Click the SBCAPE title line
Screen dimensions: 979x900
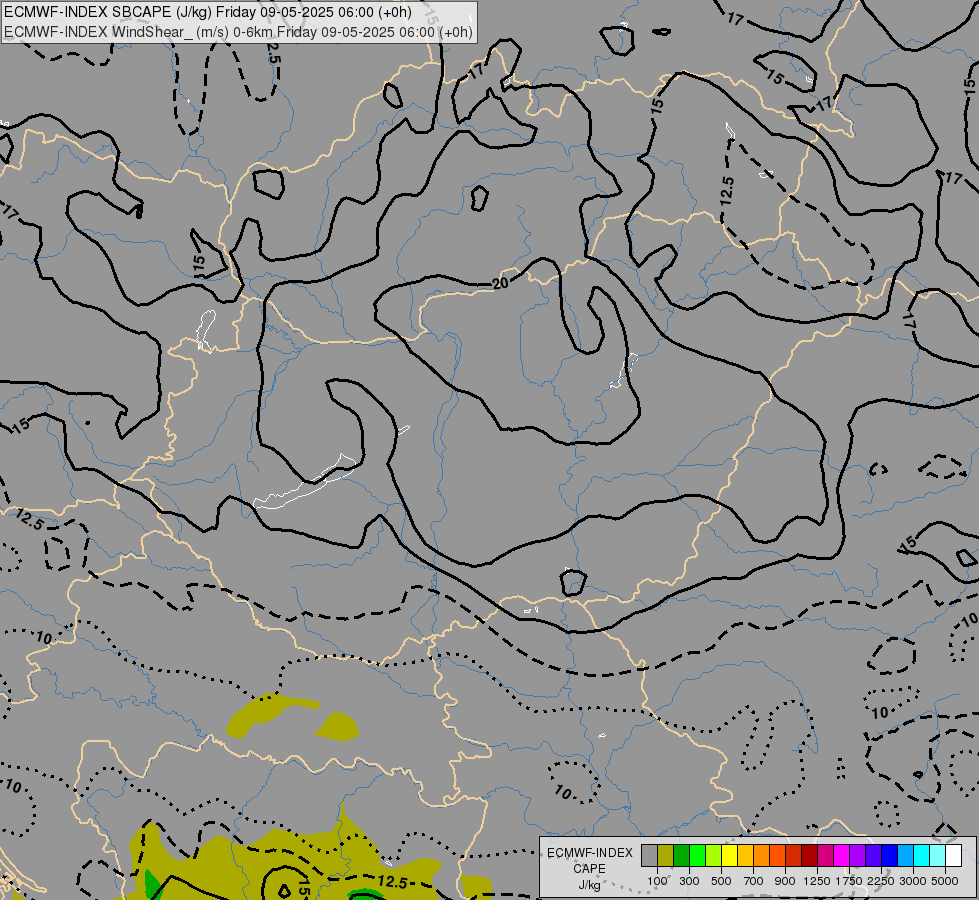pos(208,12)
